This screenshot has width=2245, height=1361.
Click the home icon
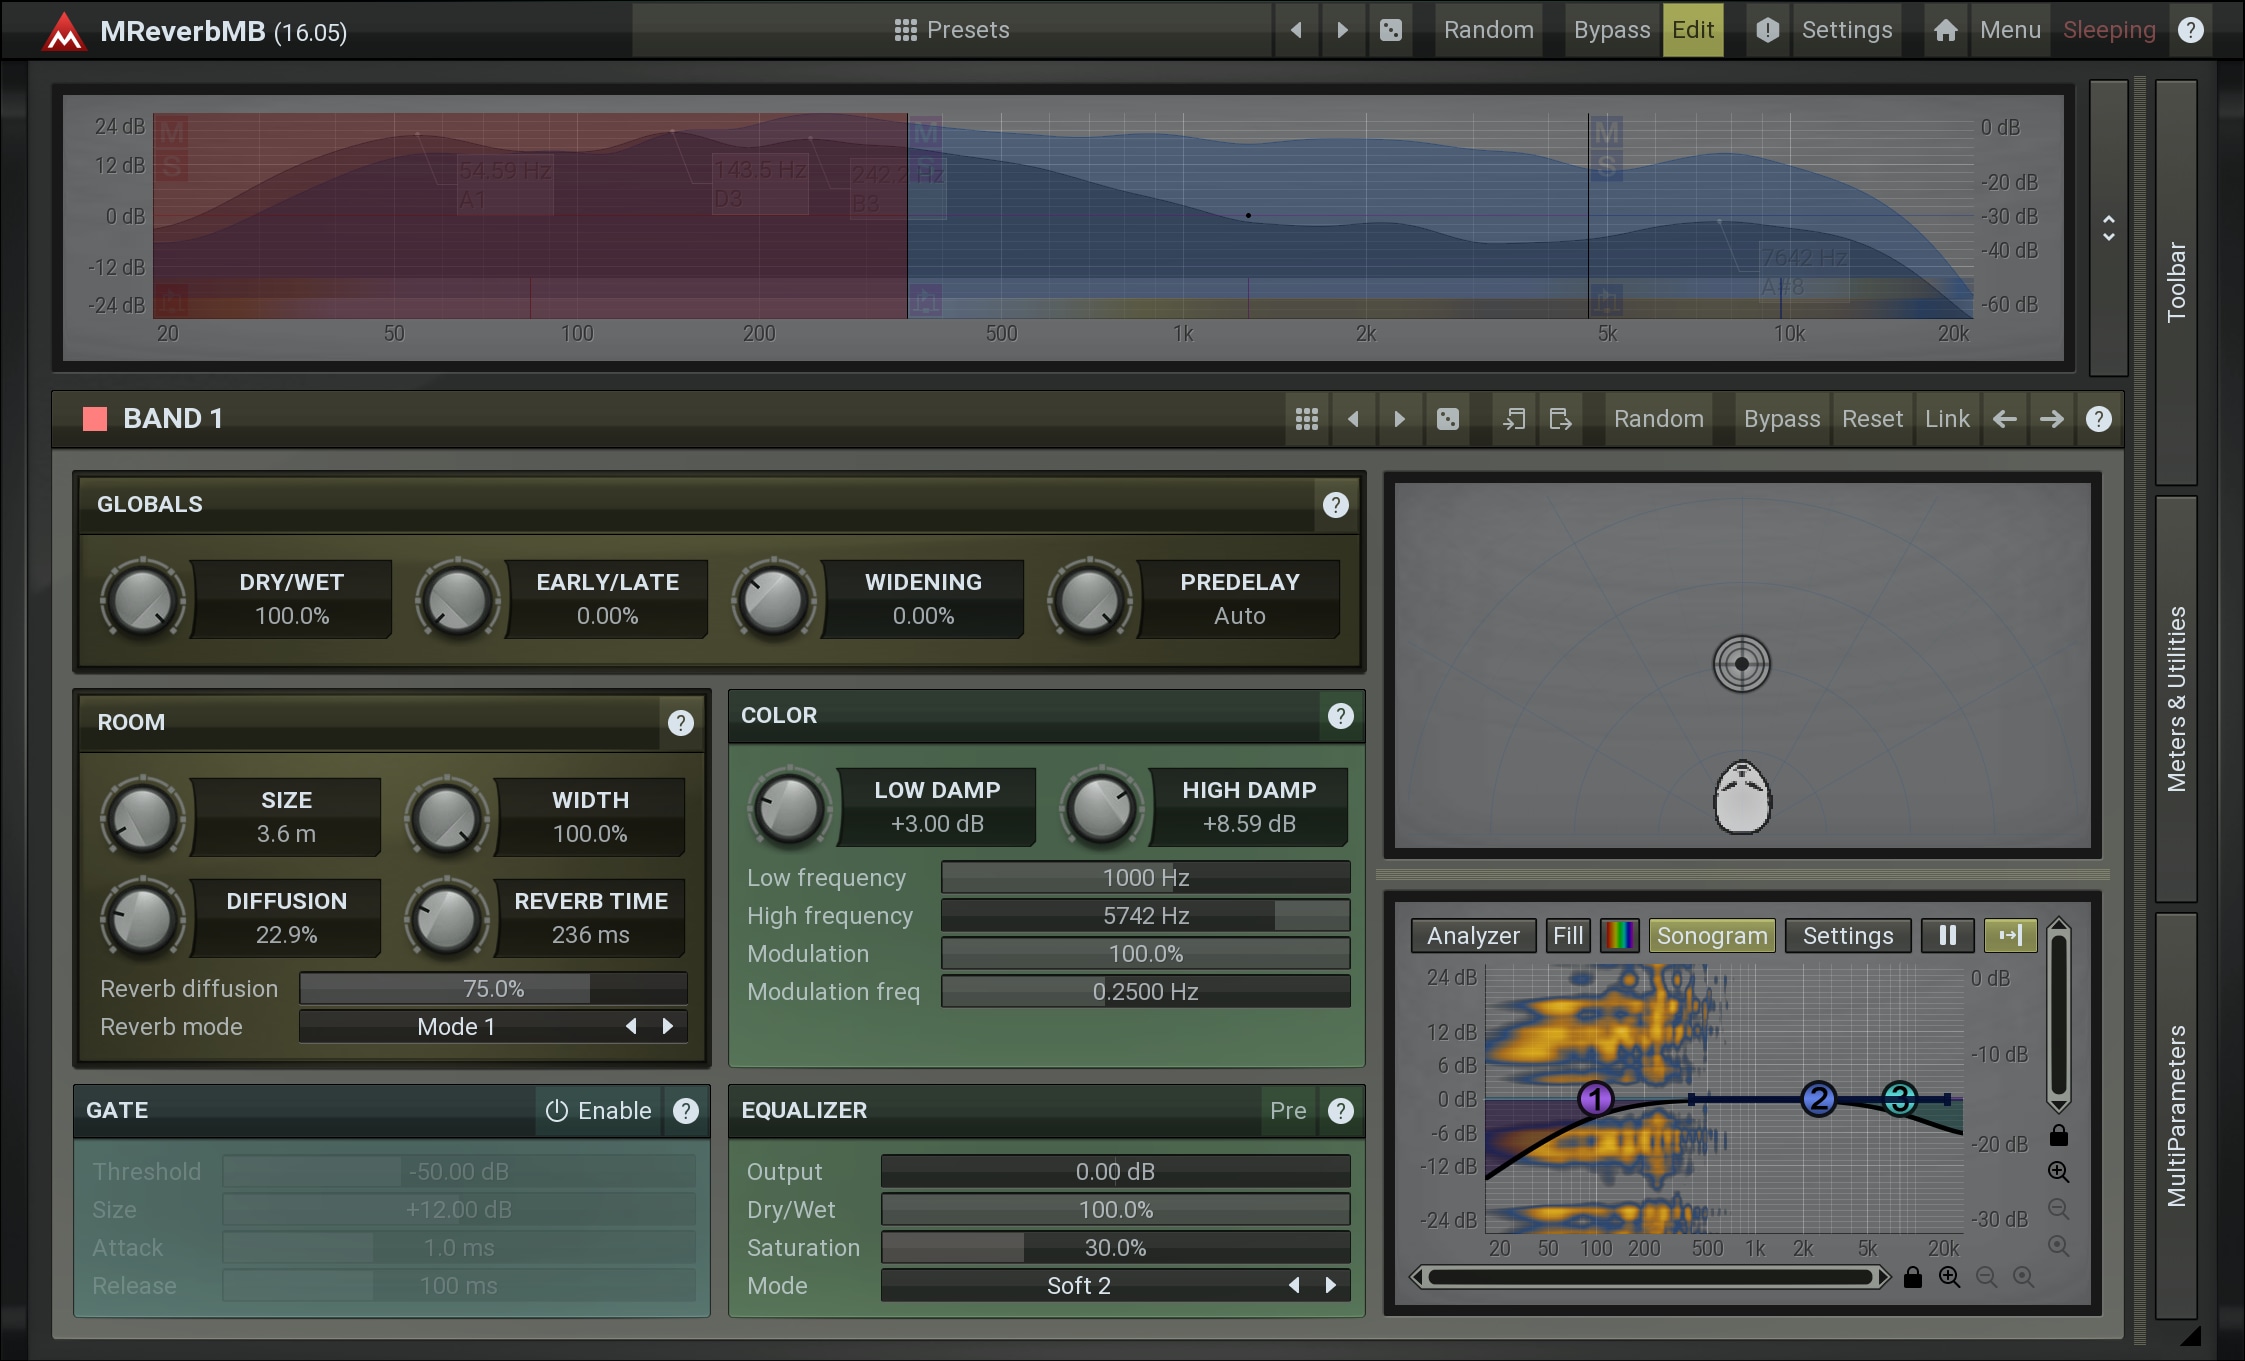pos(1945,30)
